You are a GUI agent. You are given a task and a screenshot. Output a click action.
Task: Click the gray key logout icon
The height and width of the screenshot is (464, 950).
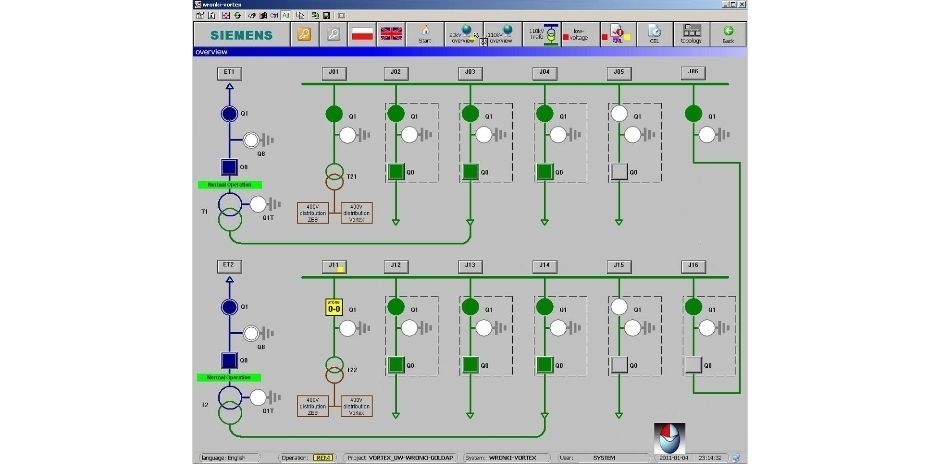tap(334, 35)
